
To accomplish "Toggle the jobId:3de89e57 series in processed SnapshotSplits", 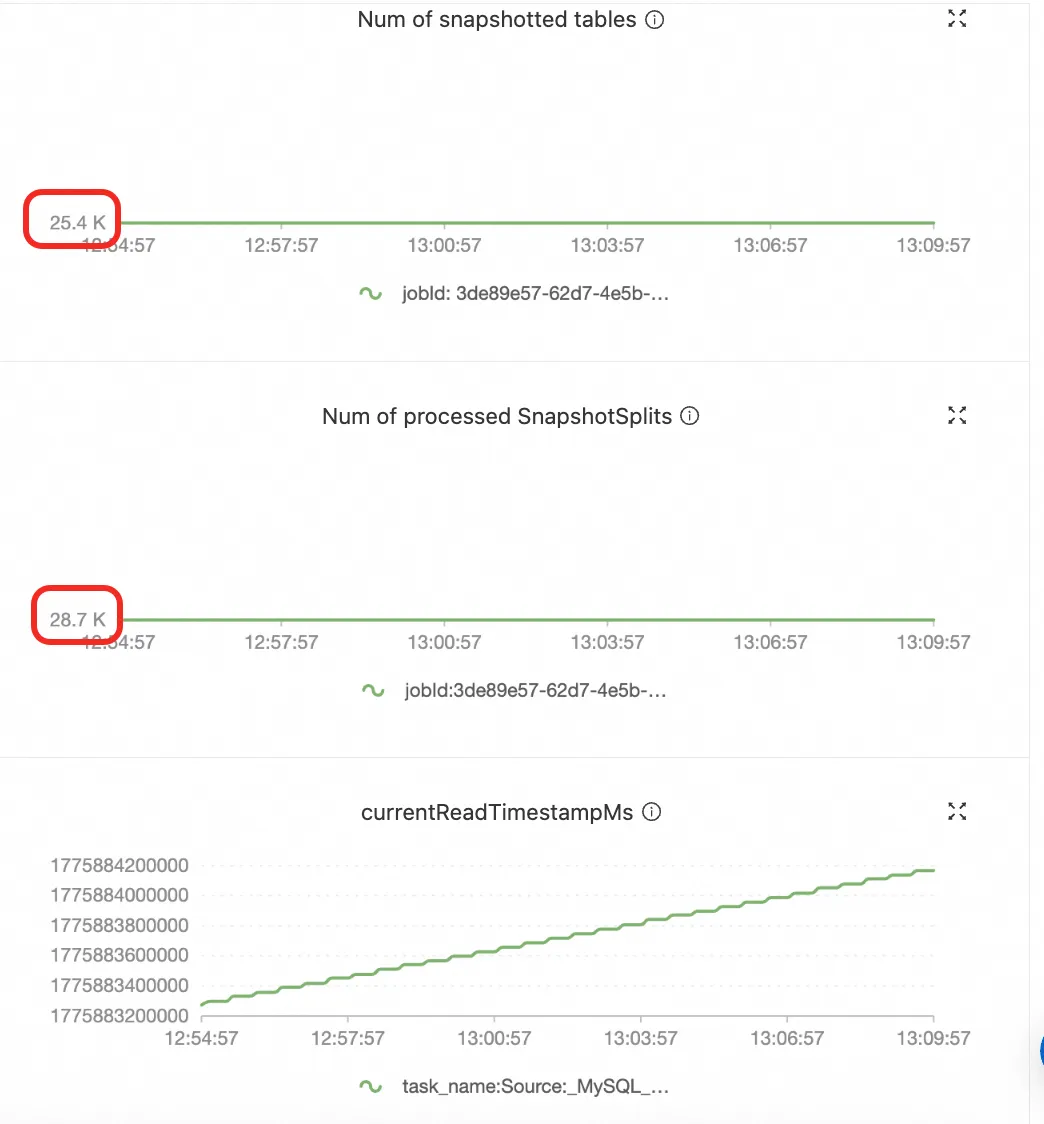I will coord(536,690).
